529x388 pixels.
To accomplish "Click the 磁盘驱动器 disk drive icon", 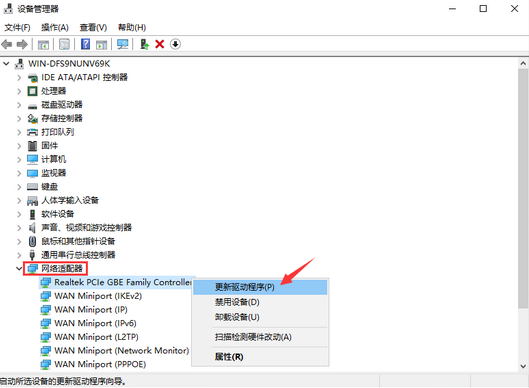I will pyautogui.click(x=32, y=106).
